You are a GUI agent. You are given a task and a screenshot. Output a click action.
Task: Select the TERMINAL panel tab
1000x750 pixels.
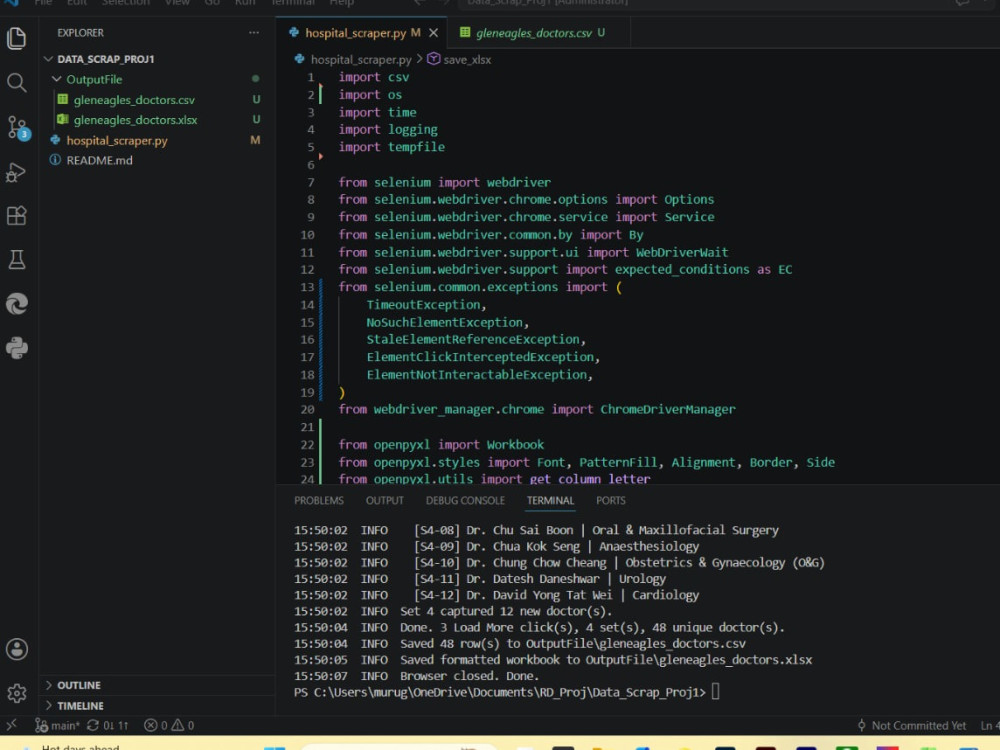(550, 501)
